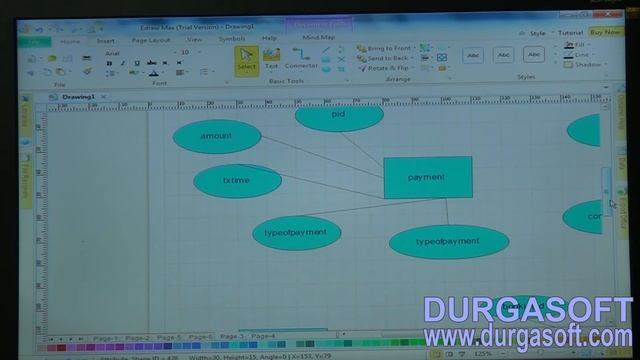This screenshot has height=360, width=640.
Task: Click the 125% zoom level in status bar
Action: [x=482, y=353]
